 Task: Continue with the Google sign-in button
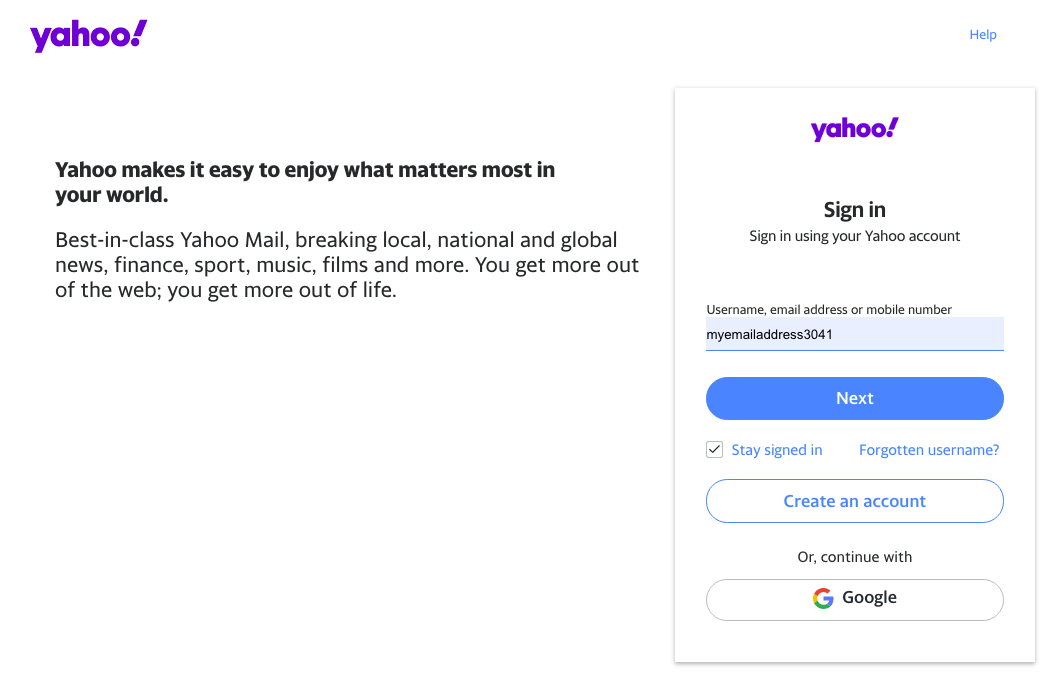pos(854,600)
